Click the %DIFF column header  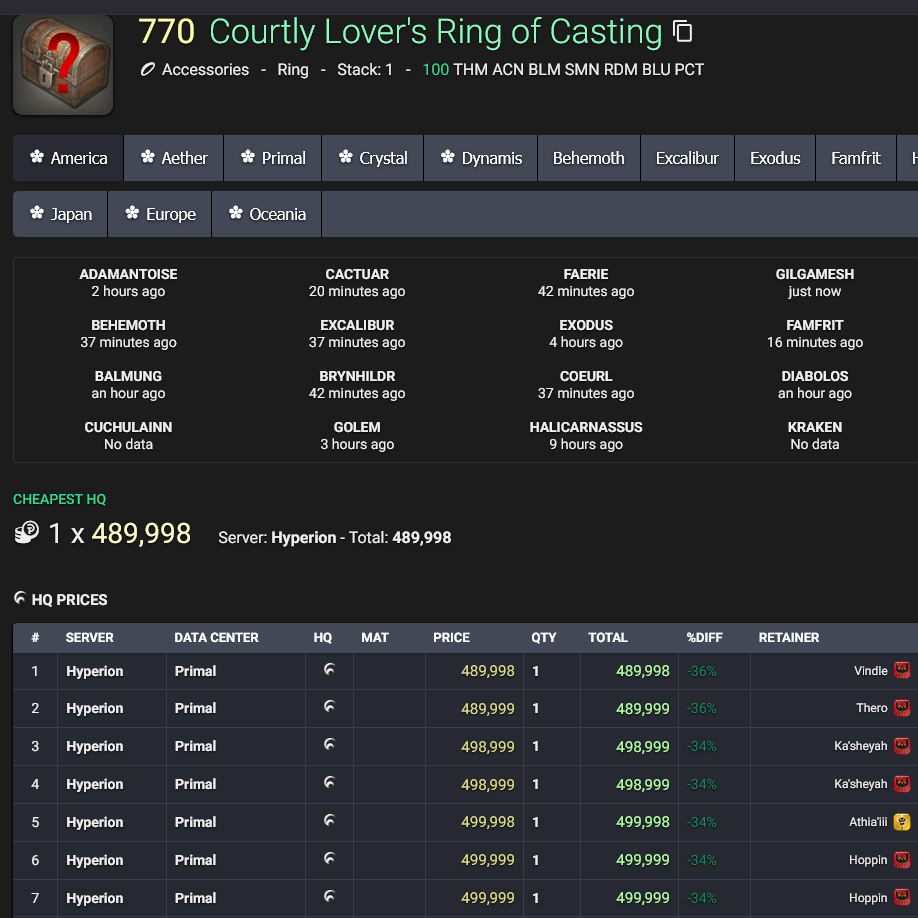[x=704, y=638]
